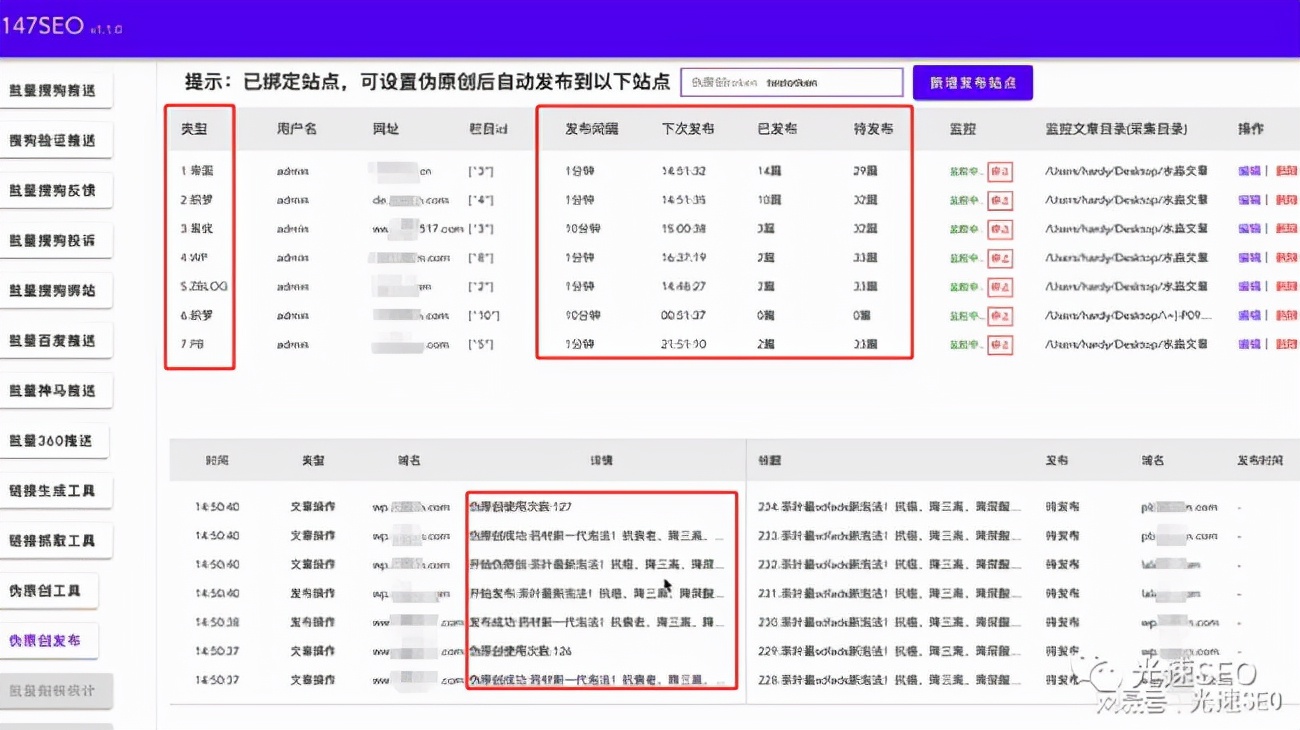
Task: Click the red stop icon on the first site row
Action: point(998,171)
